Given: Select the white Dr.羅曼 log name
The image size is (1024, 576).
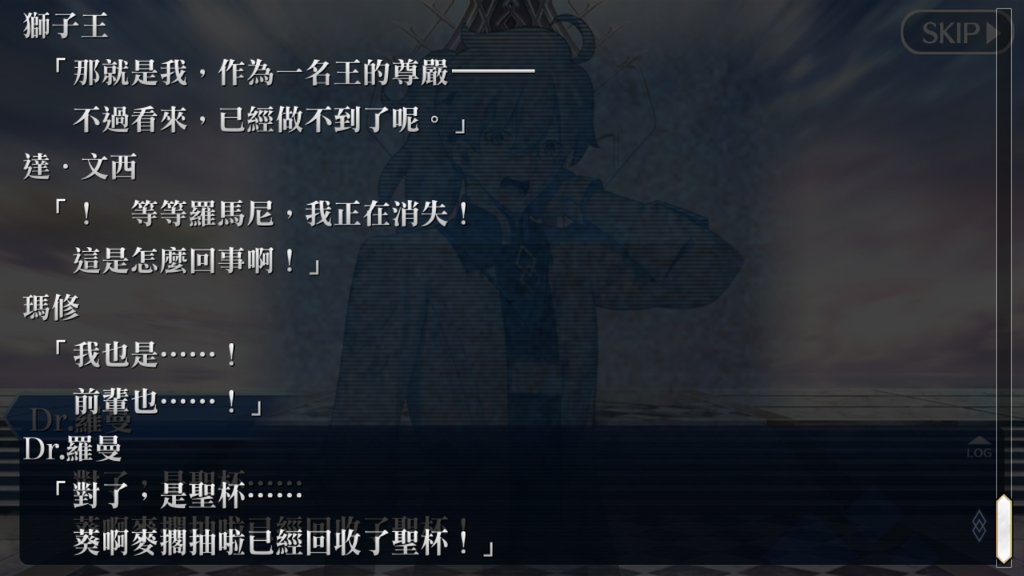Looking at the screenshot, I should (72, 449).
